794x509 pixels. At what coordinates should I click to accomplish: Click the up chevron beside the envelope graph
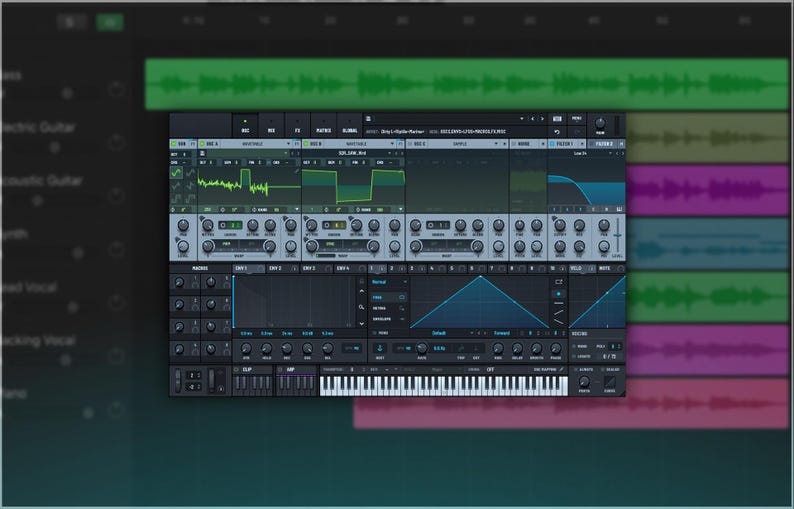[x=361, y=292]
